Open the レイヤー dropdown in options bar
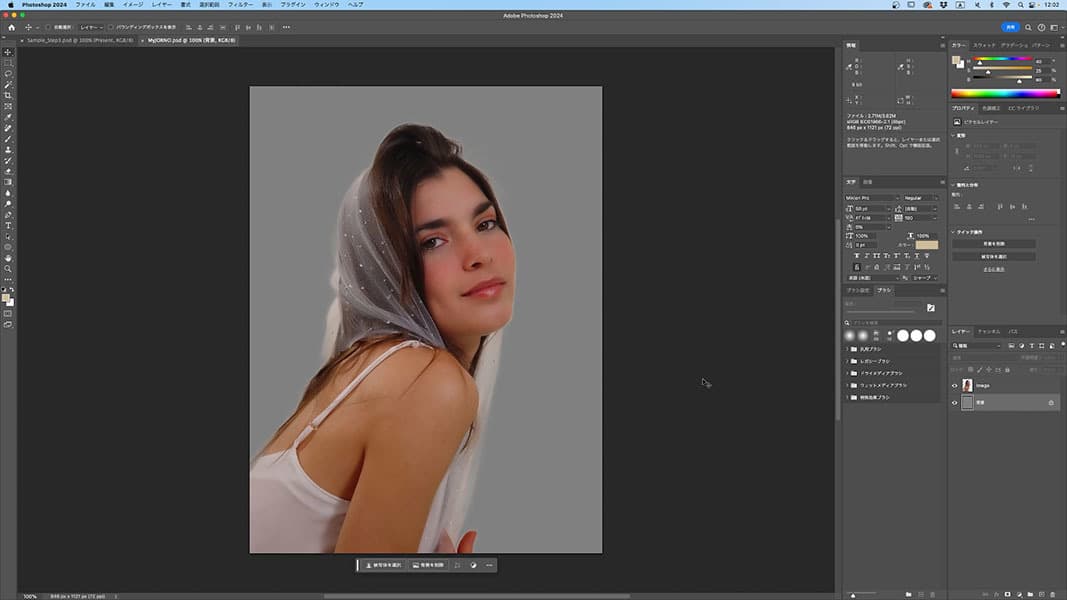Screen dimensions: 1067x600 [x=90, y=27]
